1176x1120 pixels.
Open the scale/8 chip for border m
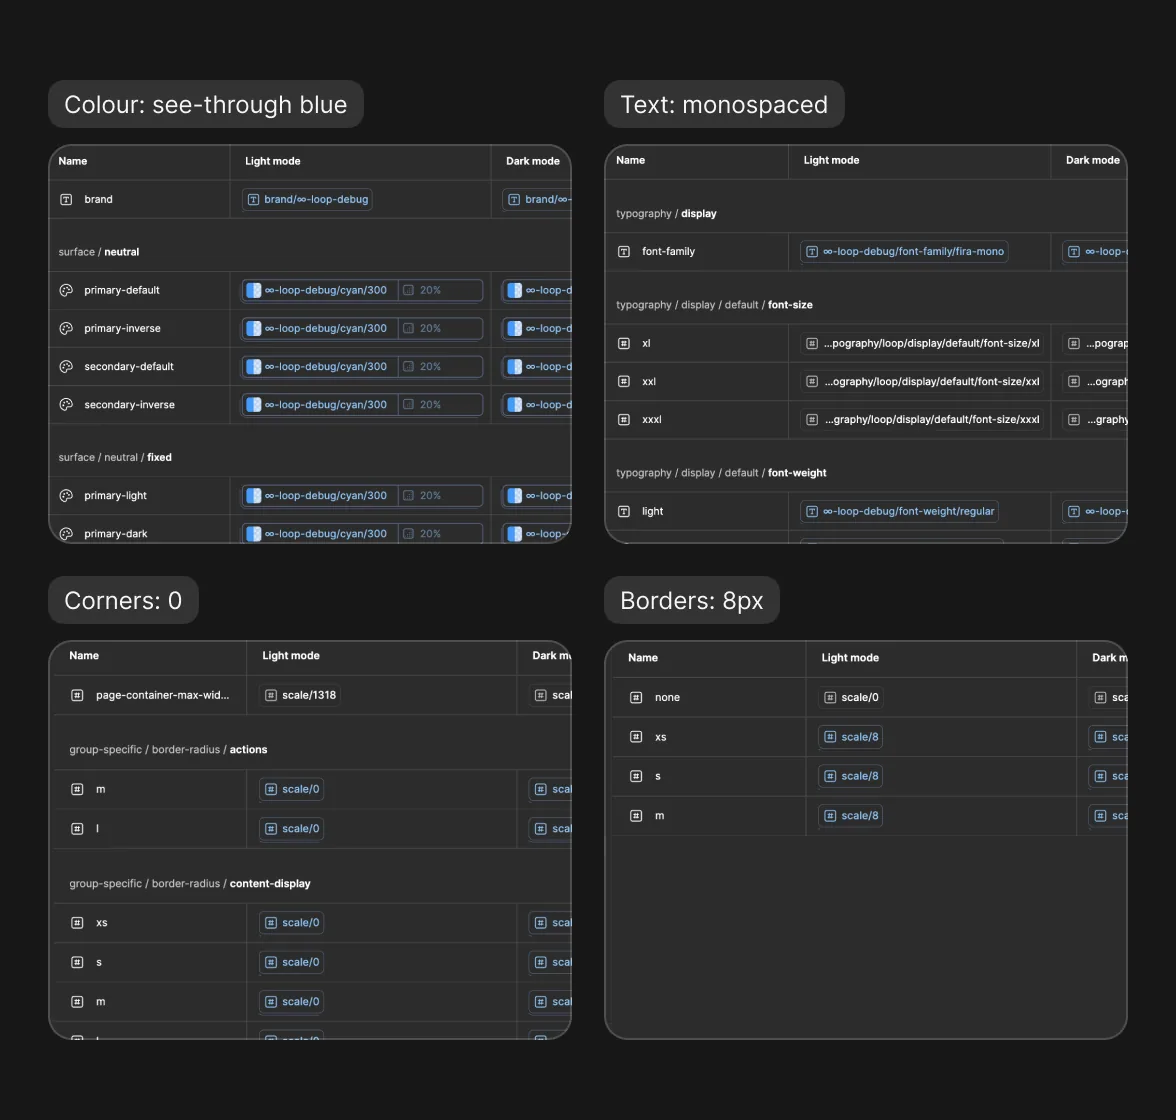850,815
